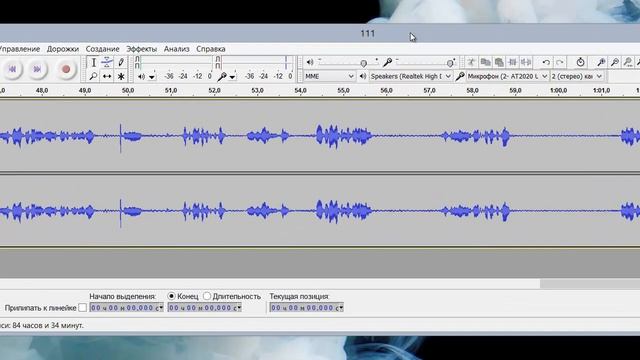Viewport: 640px width, 360px height.
Task: Open the MME audio host dropdown
Action: pyautogui.click(x=329, y=76)
